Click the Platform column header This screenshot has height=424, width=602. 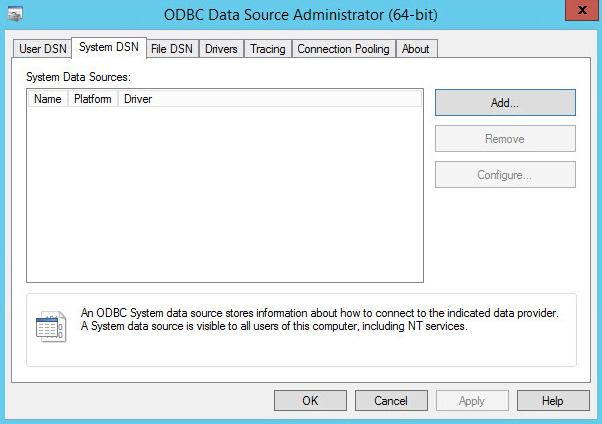92,99
